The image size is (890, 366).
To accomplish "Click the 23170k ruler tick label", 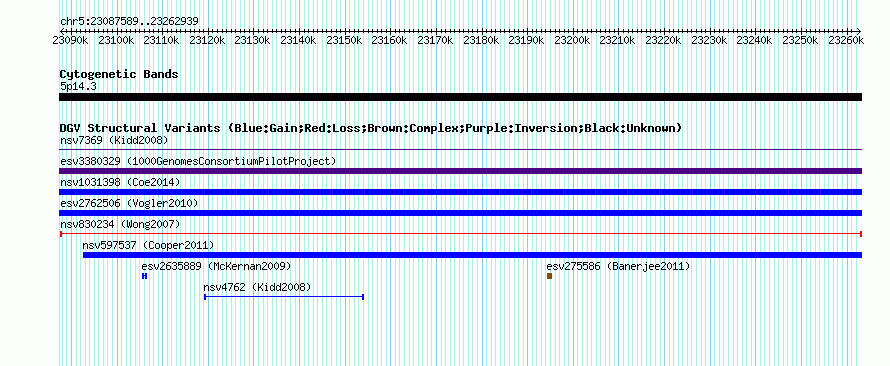I will [435, 40].
